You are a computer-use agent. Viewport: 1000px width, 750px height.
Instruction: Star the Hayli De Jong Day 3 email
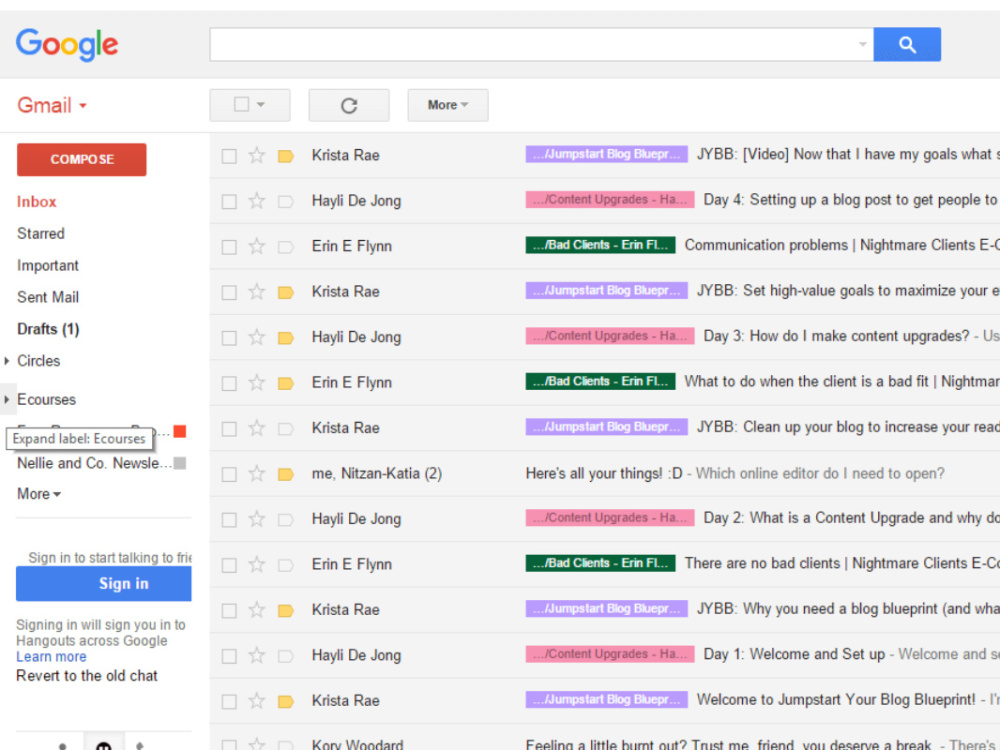(256, 337)
